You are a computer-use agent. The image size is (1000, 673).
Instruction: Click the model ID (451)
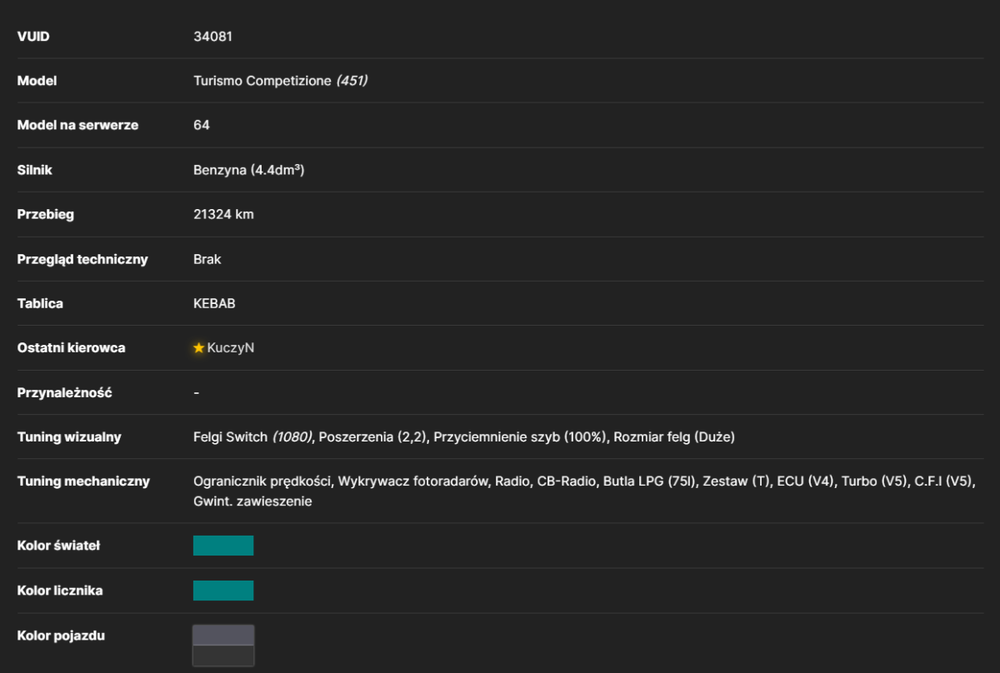tap(352, 81)
